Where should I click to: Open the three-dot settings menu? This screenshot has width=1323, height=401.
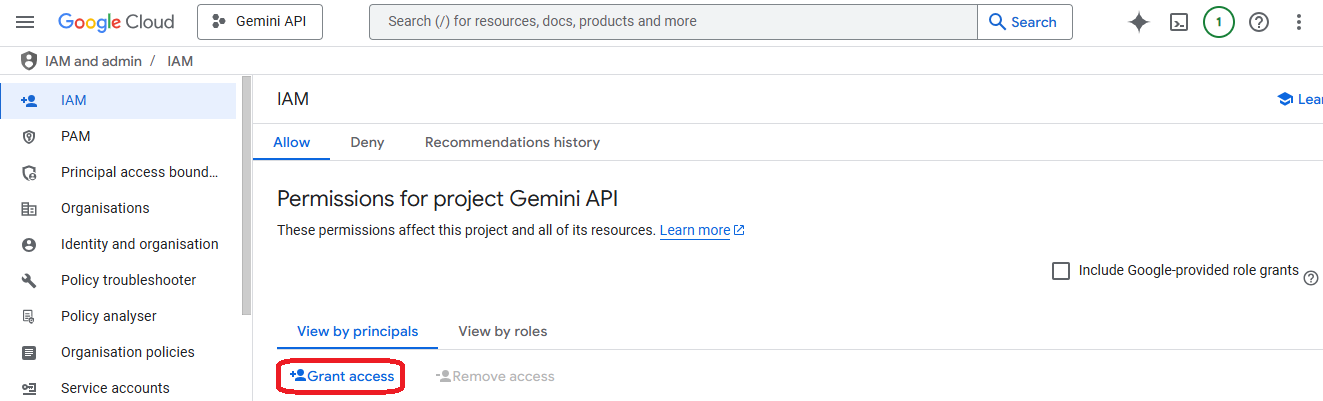pyautogui.click(x=1299, y=22)
